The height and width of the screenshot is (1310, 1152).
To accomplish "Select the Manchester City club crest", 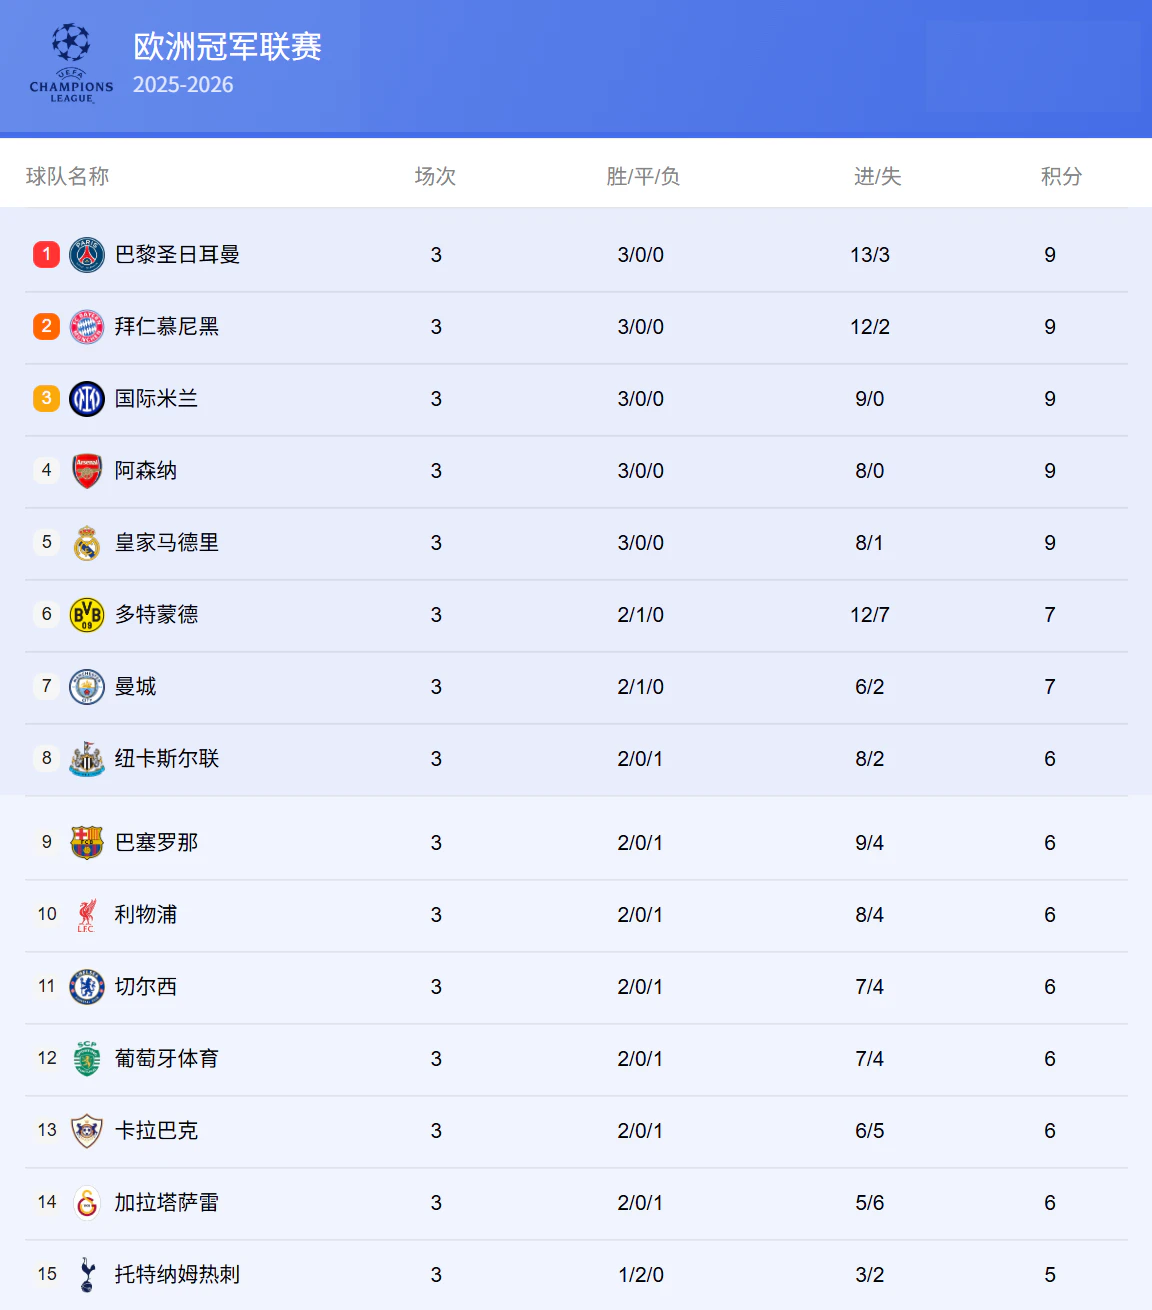I will tap(87, 687).
